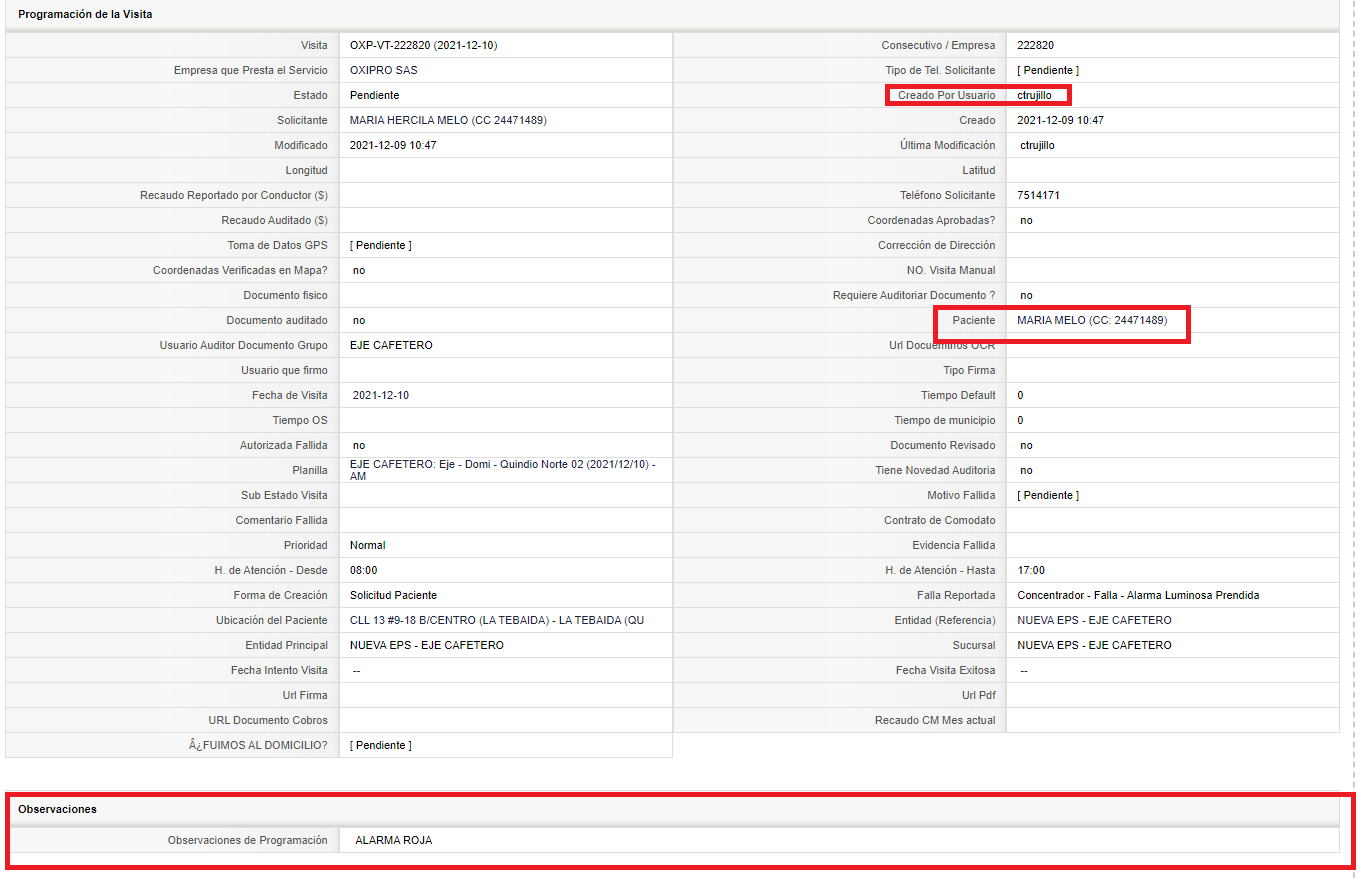Click the Comentario Fallida label
1367x878 pixels.
(x=282, y=520)
